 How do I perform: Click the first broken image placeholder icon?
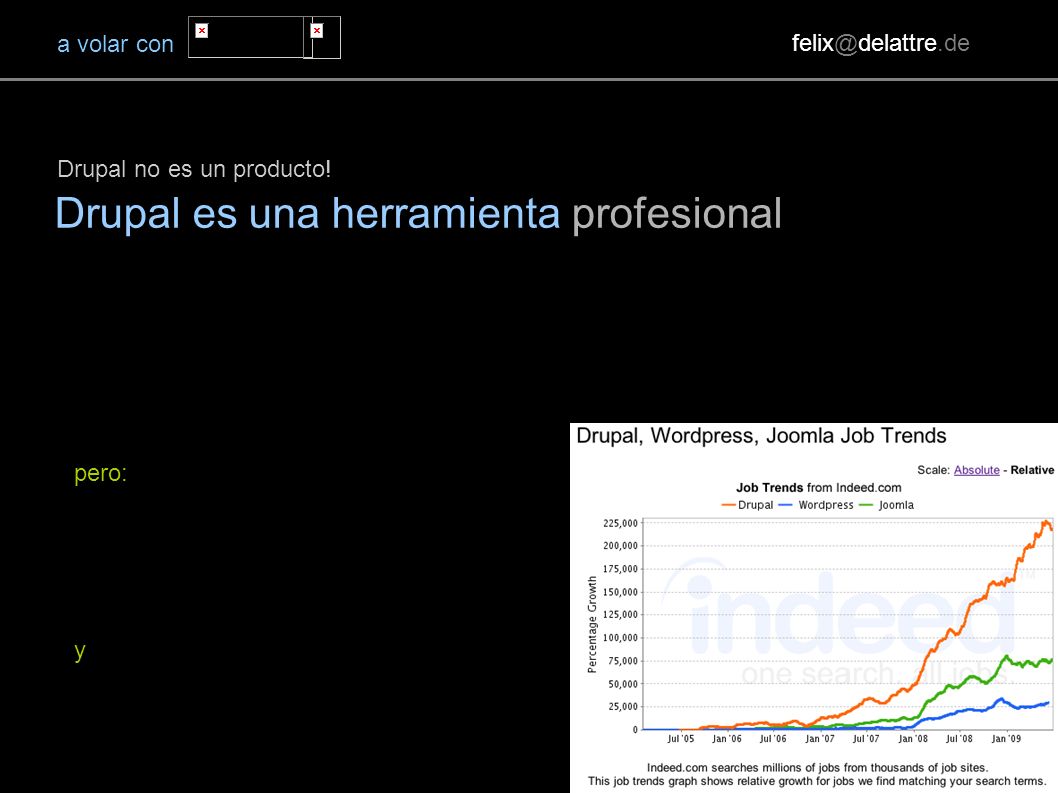(x=202, y=30)
